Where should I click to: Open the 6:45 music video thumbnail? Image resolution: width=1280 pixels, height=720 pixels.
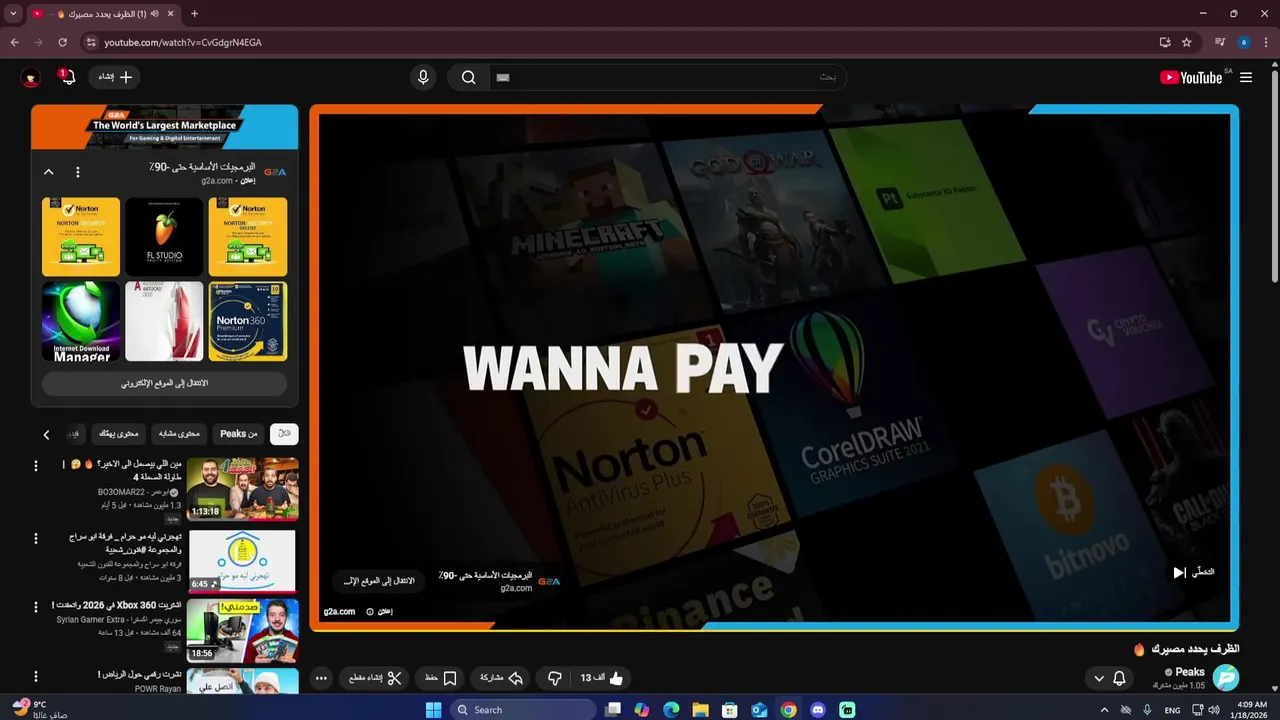click(x=242, y=561)
